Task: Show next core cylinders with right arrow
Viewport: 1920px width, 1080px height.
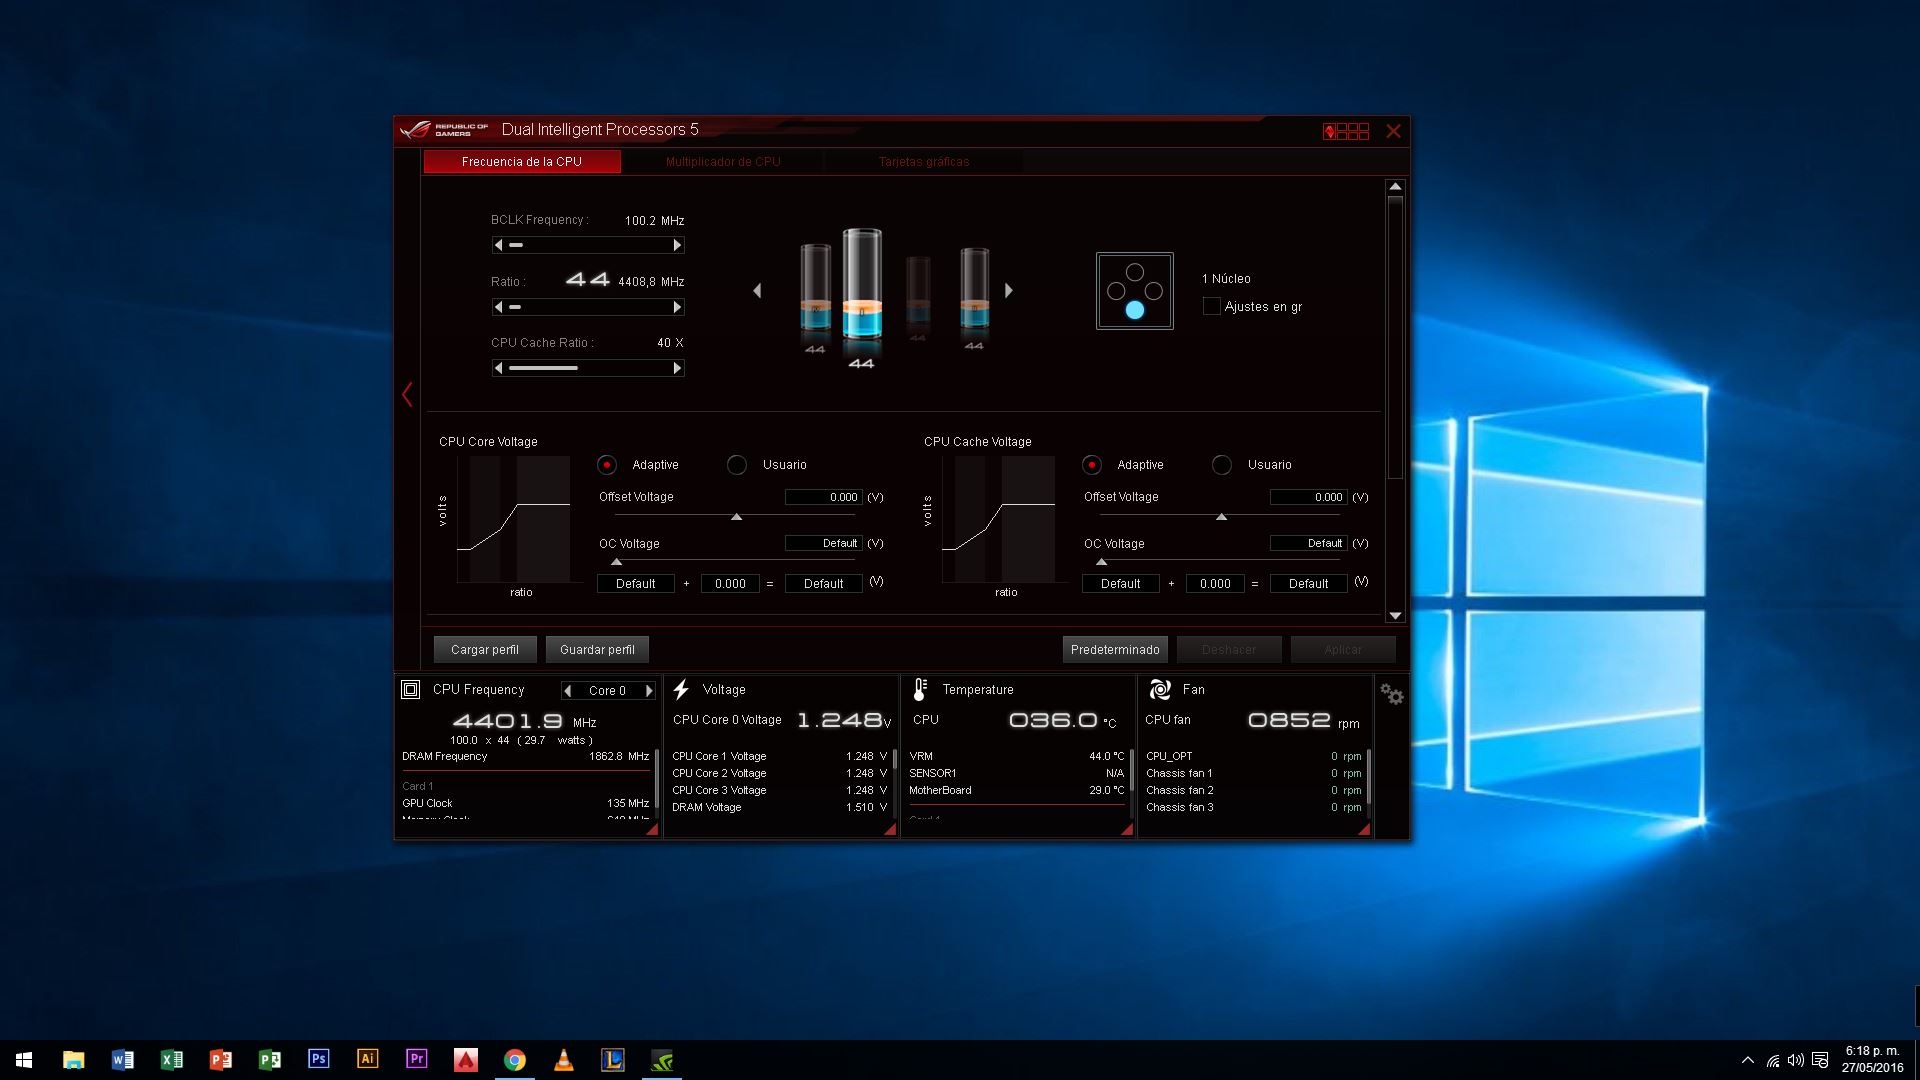Action: click(1009, 290)
